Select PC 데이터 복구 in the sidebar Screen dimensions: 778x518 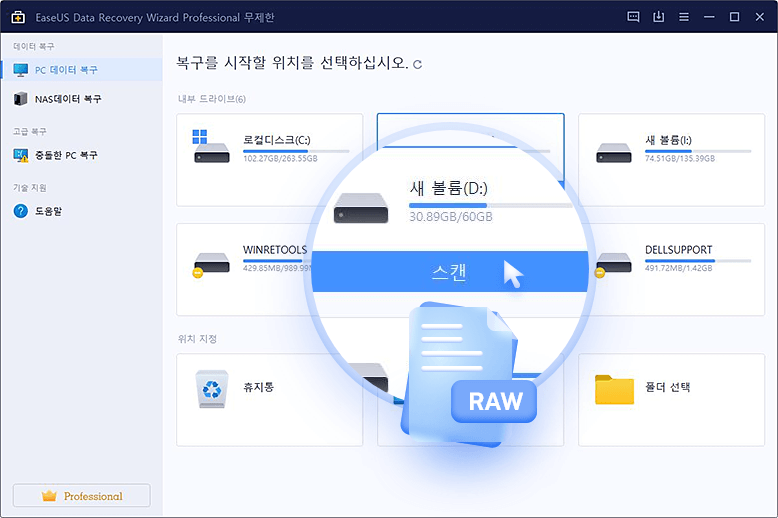click(68, 70)
